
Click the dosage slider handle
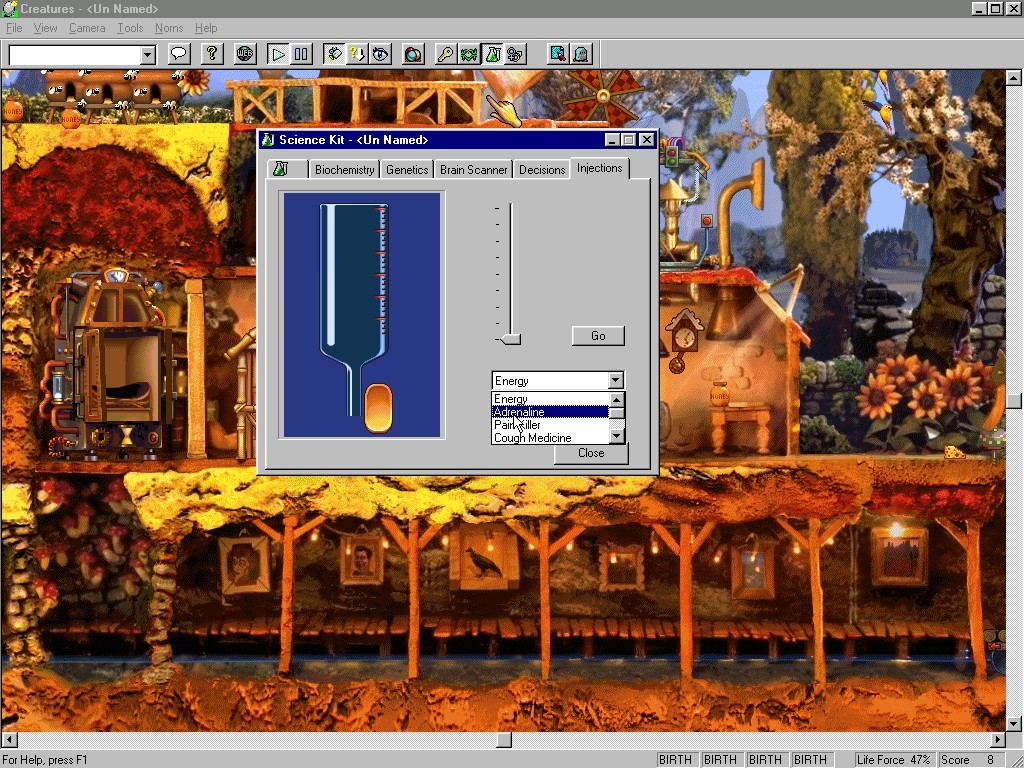point(510,339)
